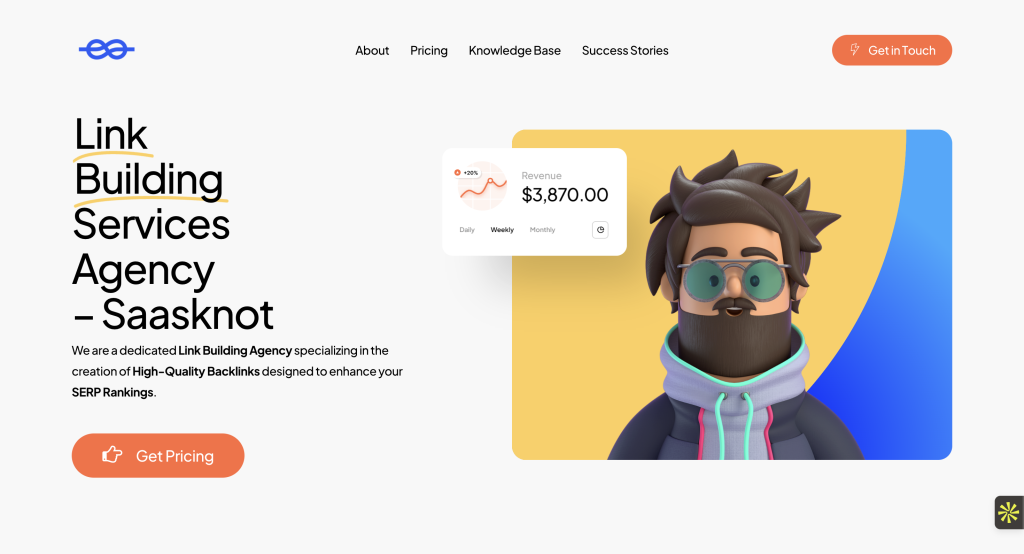This screenshot has width=1024, height=554.
Task: Select the Weekly revenue tab
Action: click(x=502, y=230)
